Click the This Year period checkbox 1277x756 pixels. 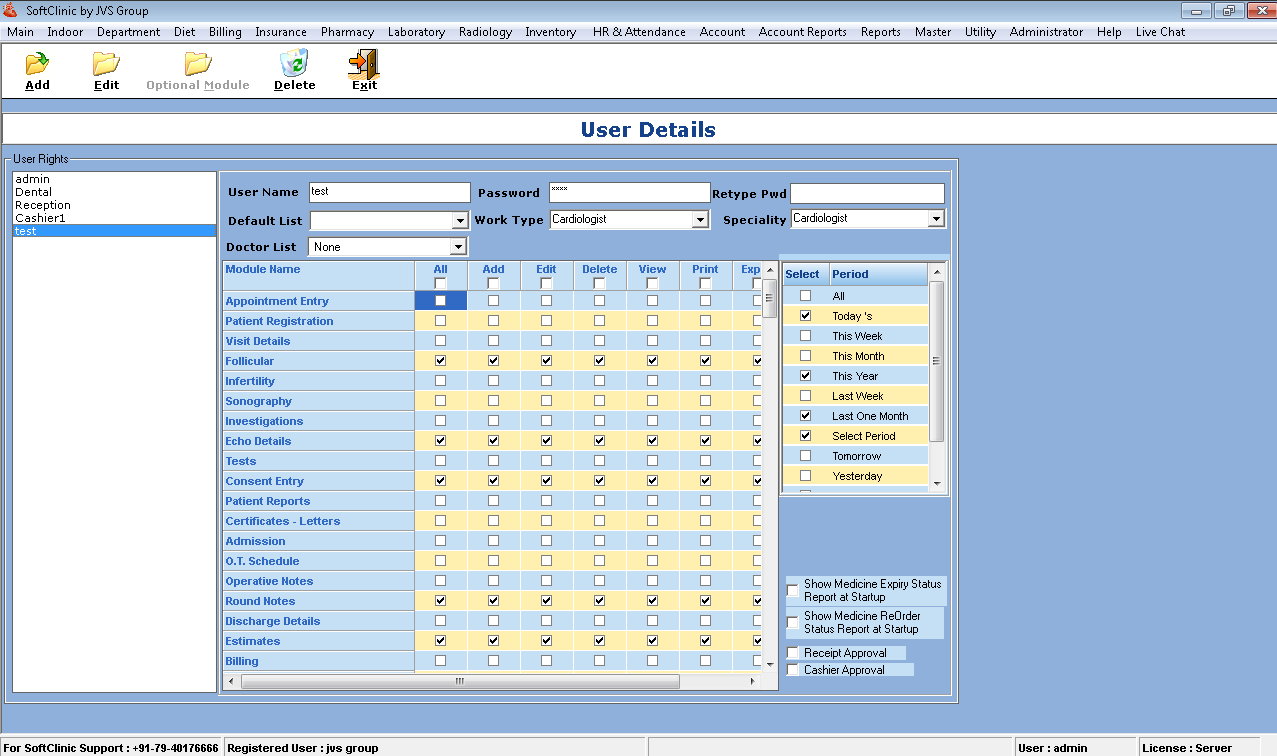(806, 376)
